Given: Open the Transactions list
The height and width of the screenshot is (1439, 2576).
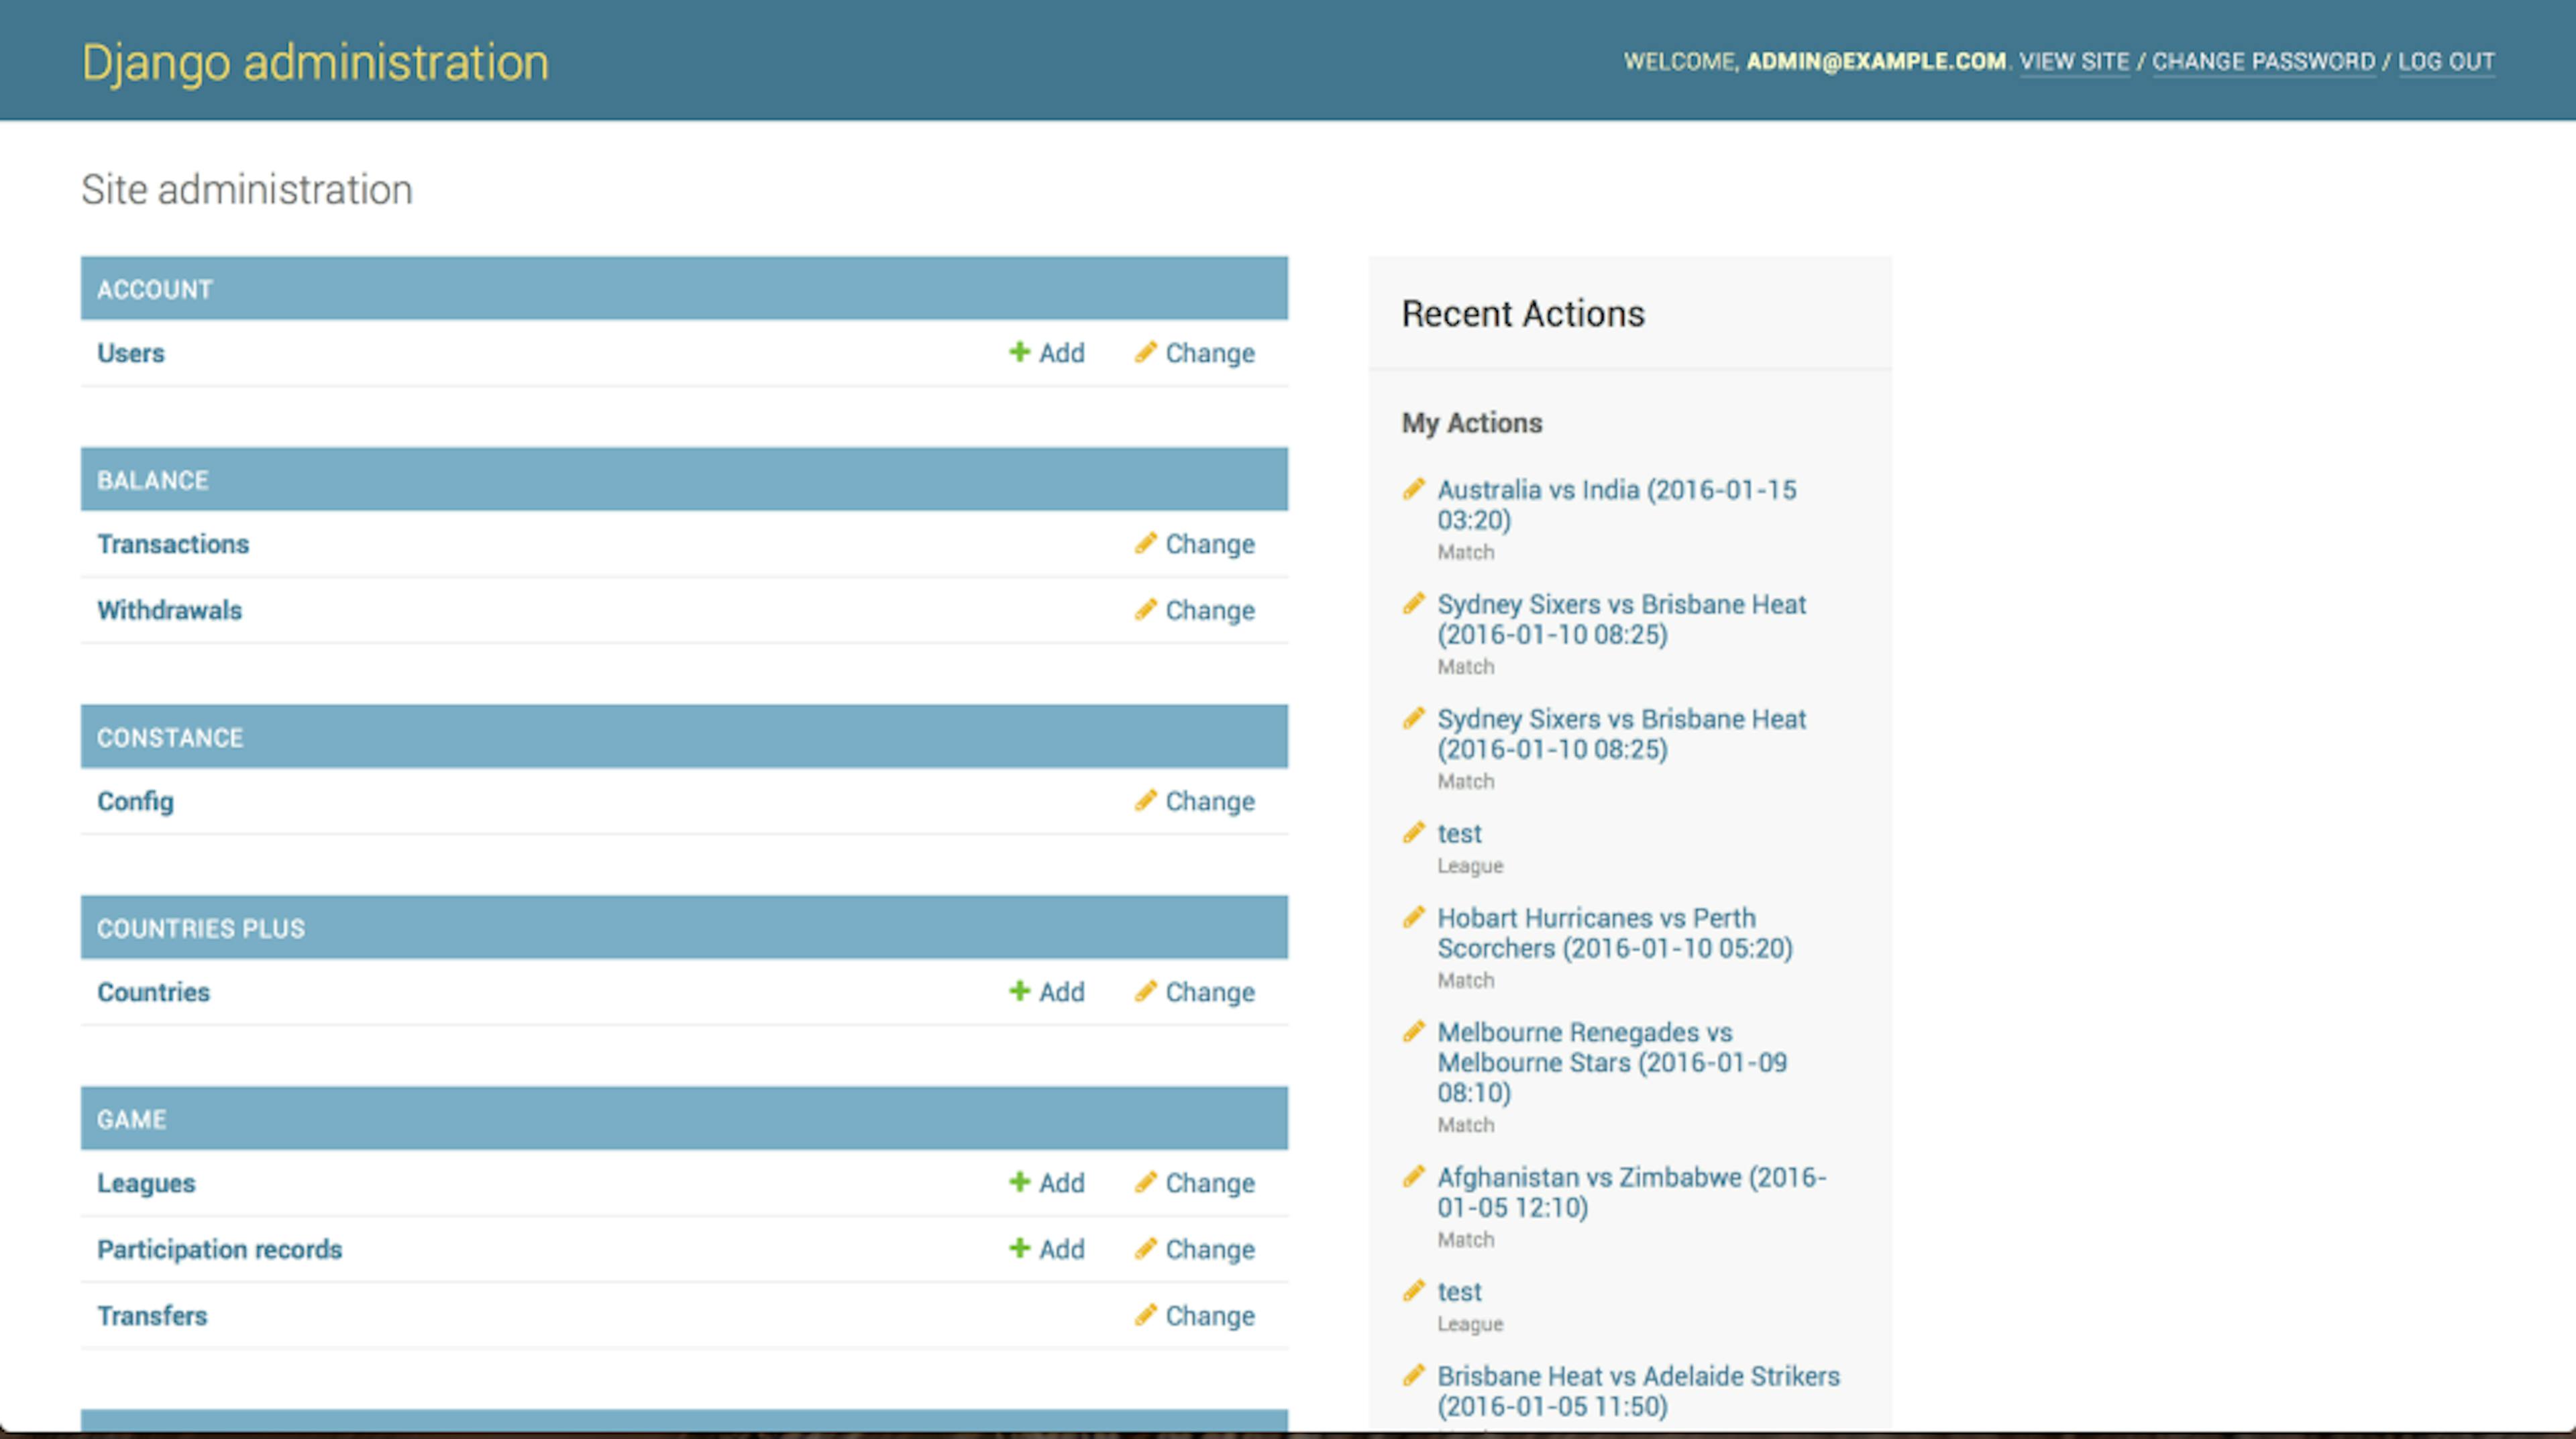Looking at the screenshot, I should 173,544.
